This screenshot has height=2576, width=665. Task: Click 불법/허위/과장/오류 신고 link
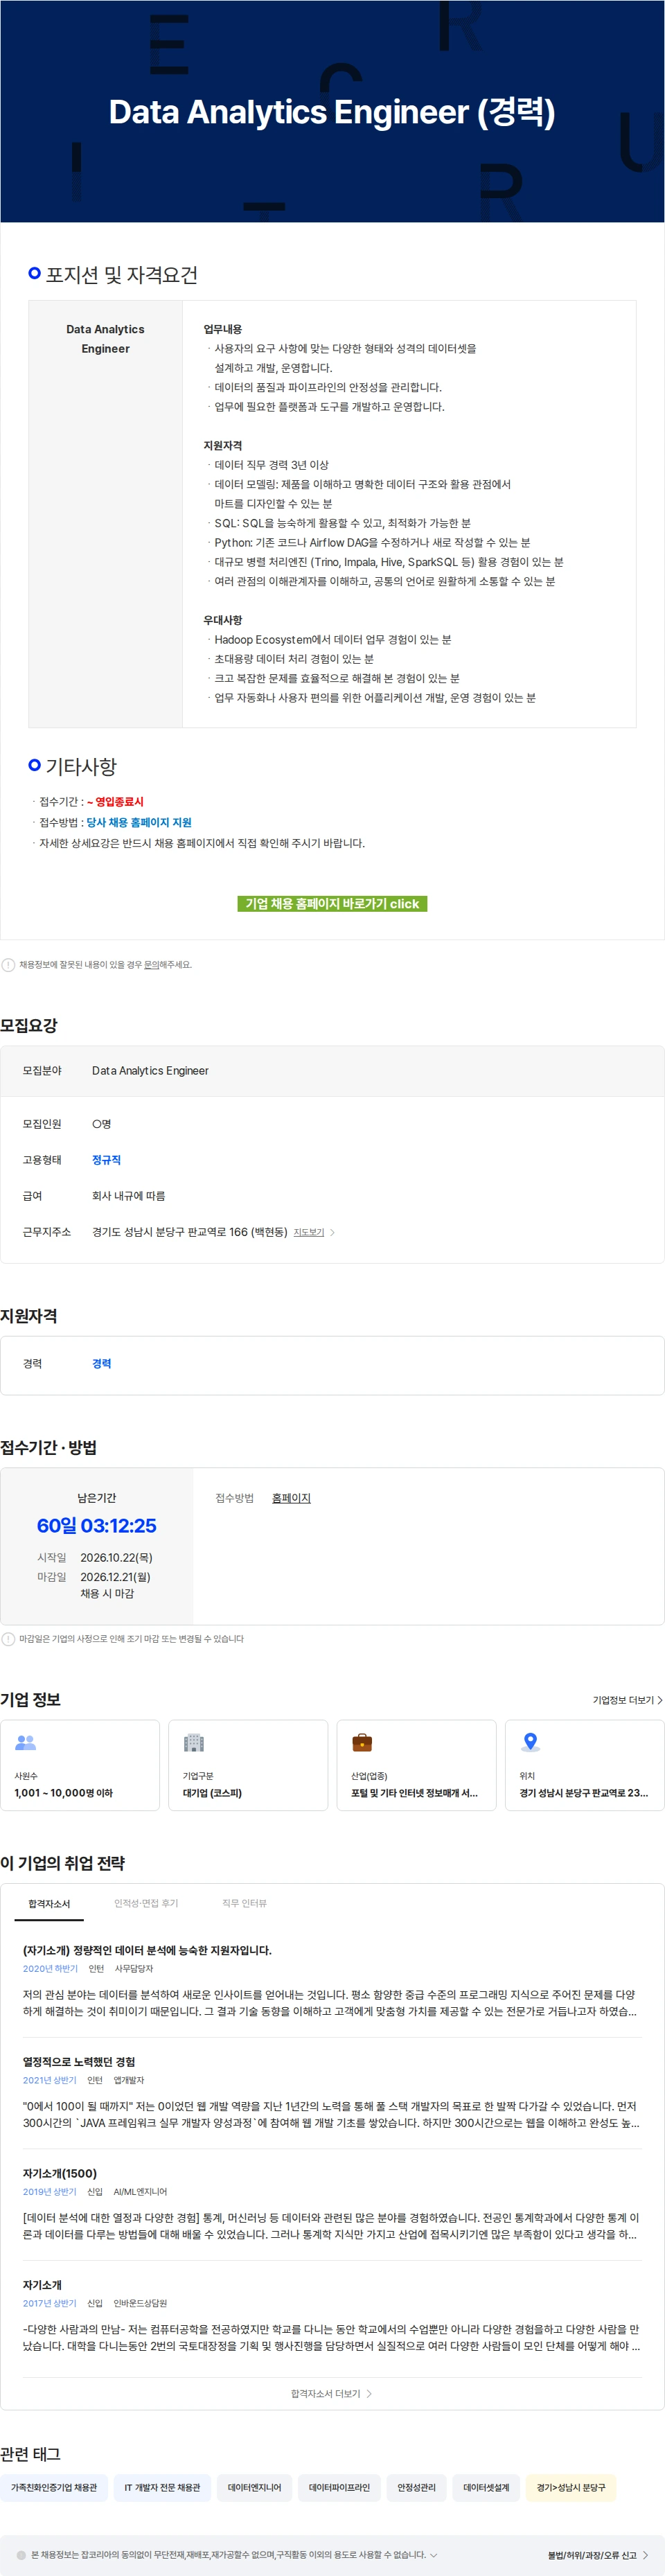point(598,2555)
